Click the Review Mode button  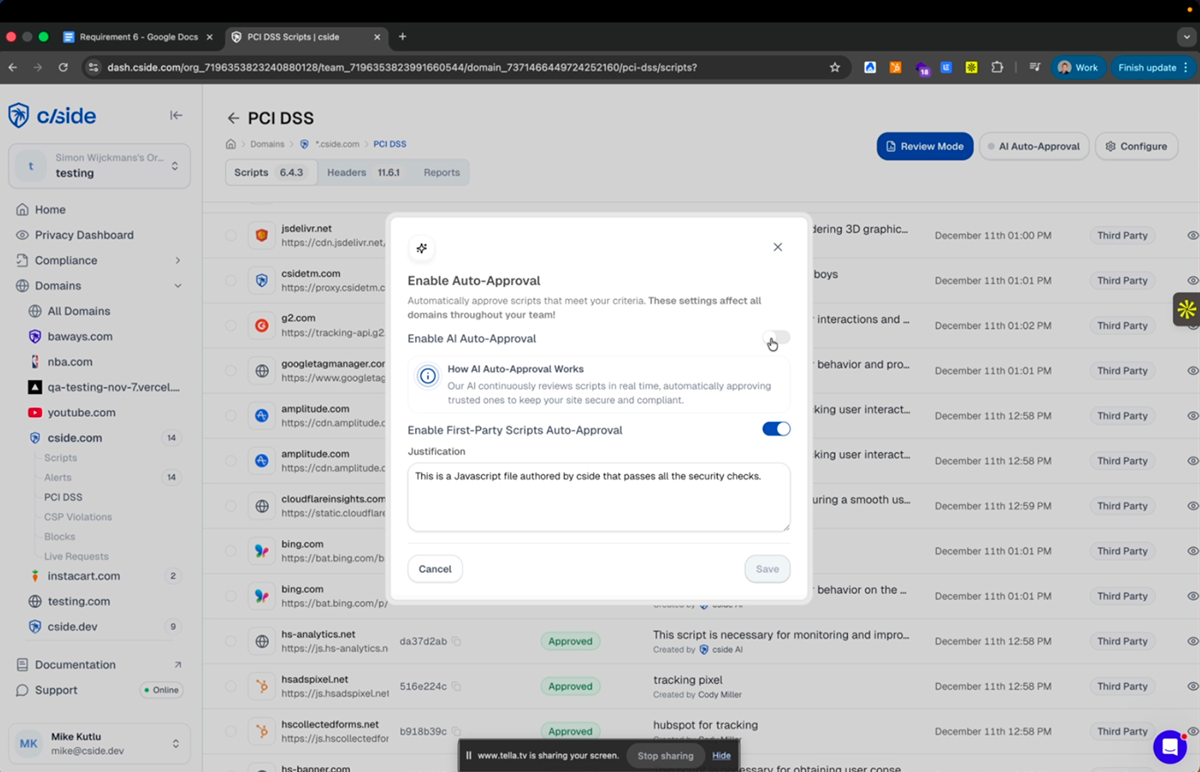click(x=924, y=146)
